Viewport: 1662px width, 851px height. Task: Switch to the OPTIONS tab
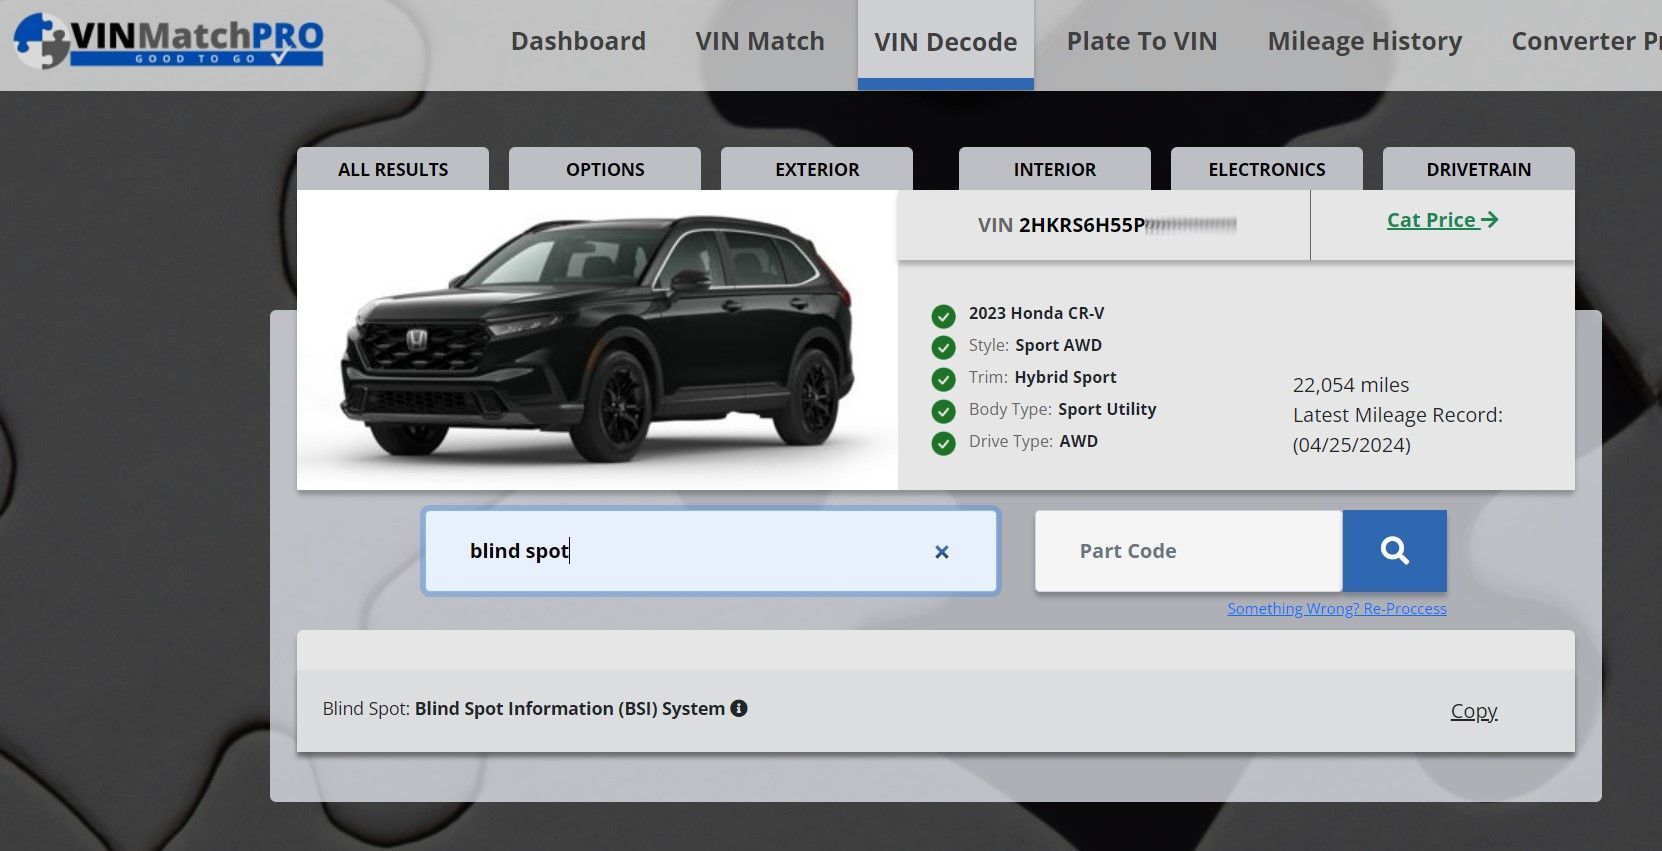[605, 169]
